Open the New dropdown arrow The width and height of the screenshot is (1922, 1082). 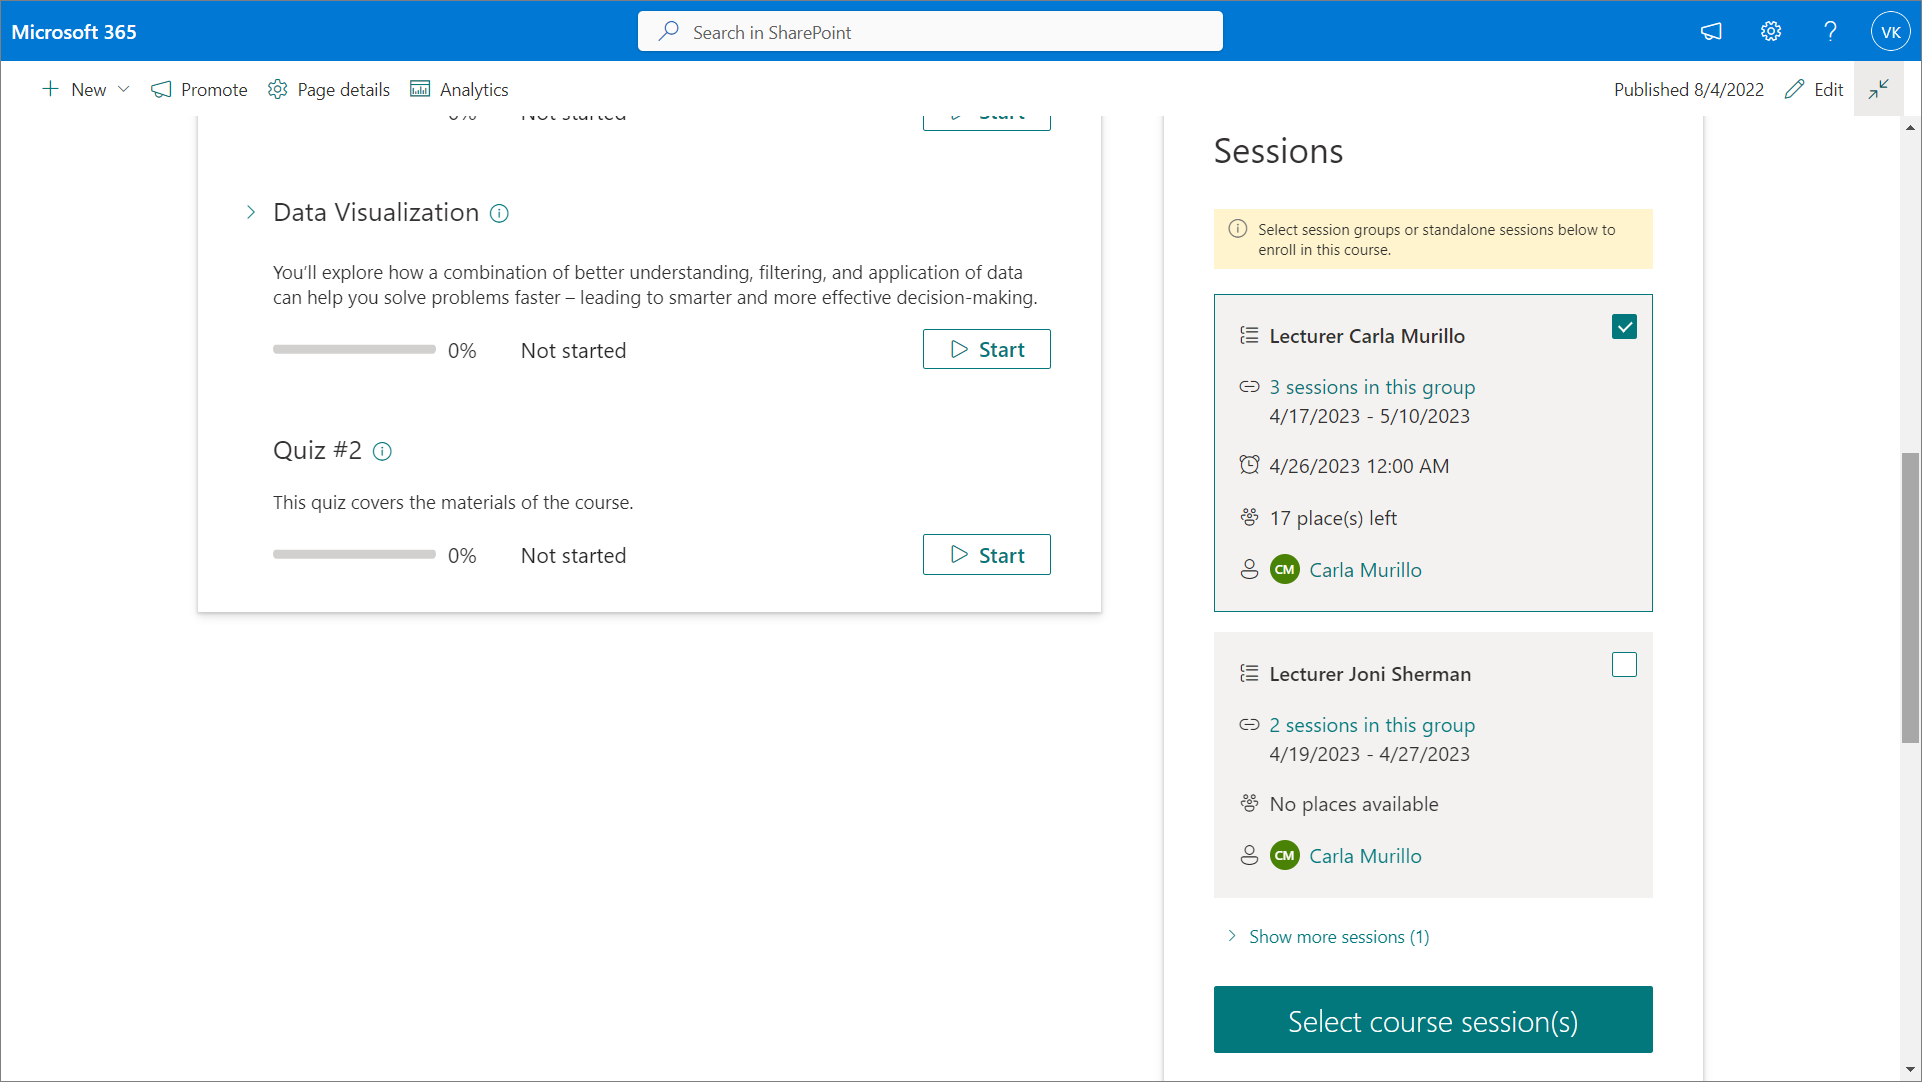click(124, 89)
